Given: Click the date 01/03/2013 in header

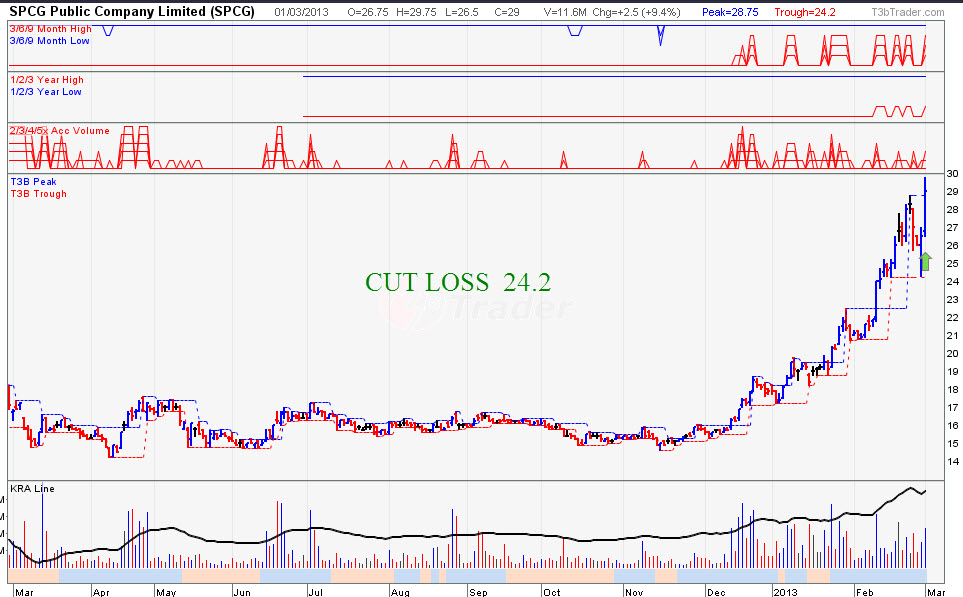Looking at the screenshot, I should [302, 12].
